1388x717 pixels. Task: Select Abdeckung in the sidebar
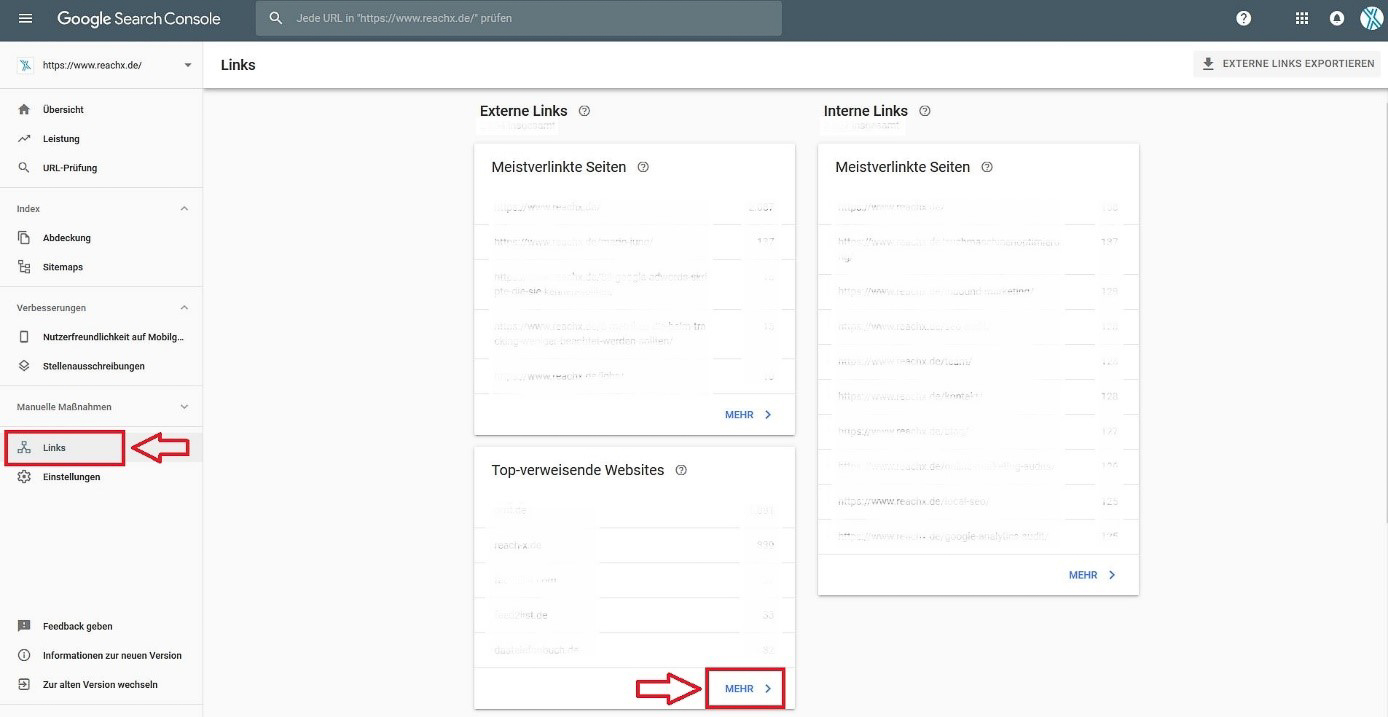coord(66,238)
